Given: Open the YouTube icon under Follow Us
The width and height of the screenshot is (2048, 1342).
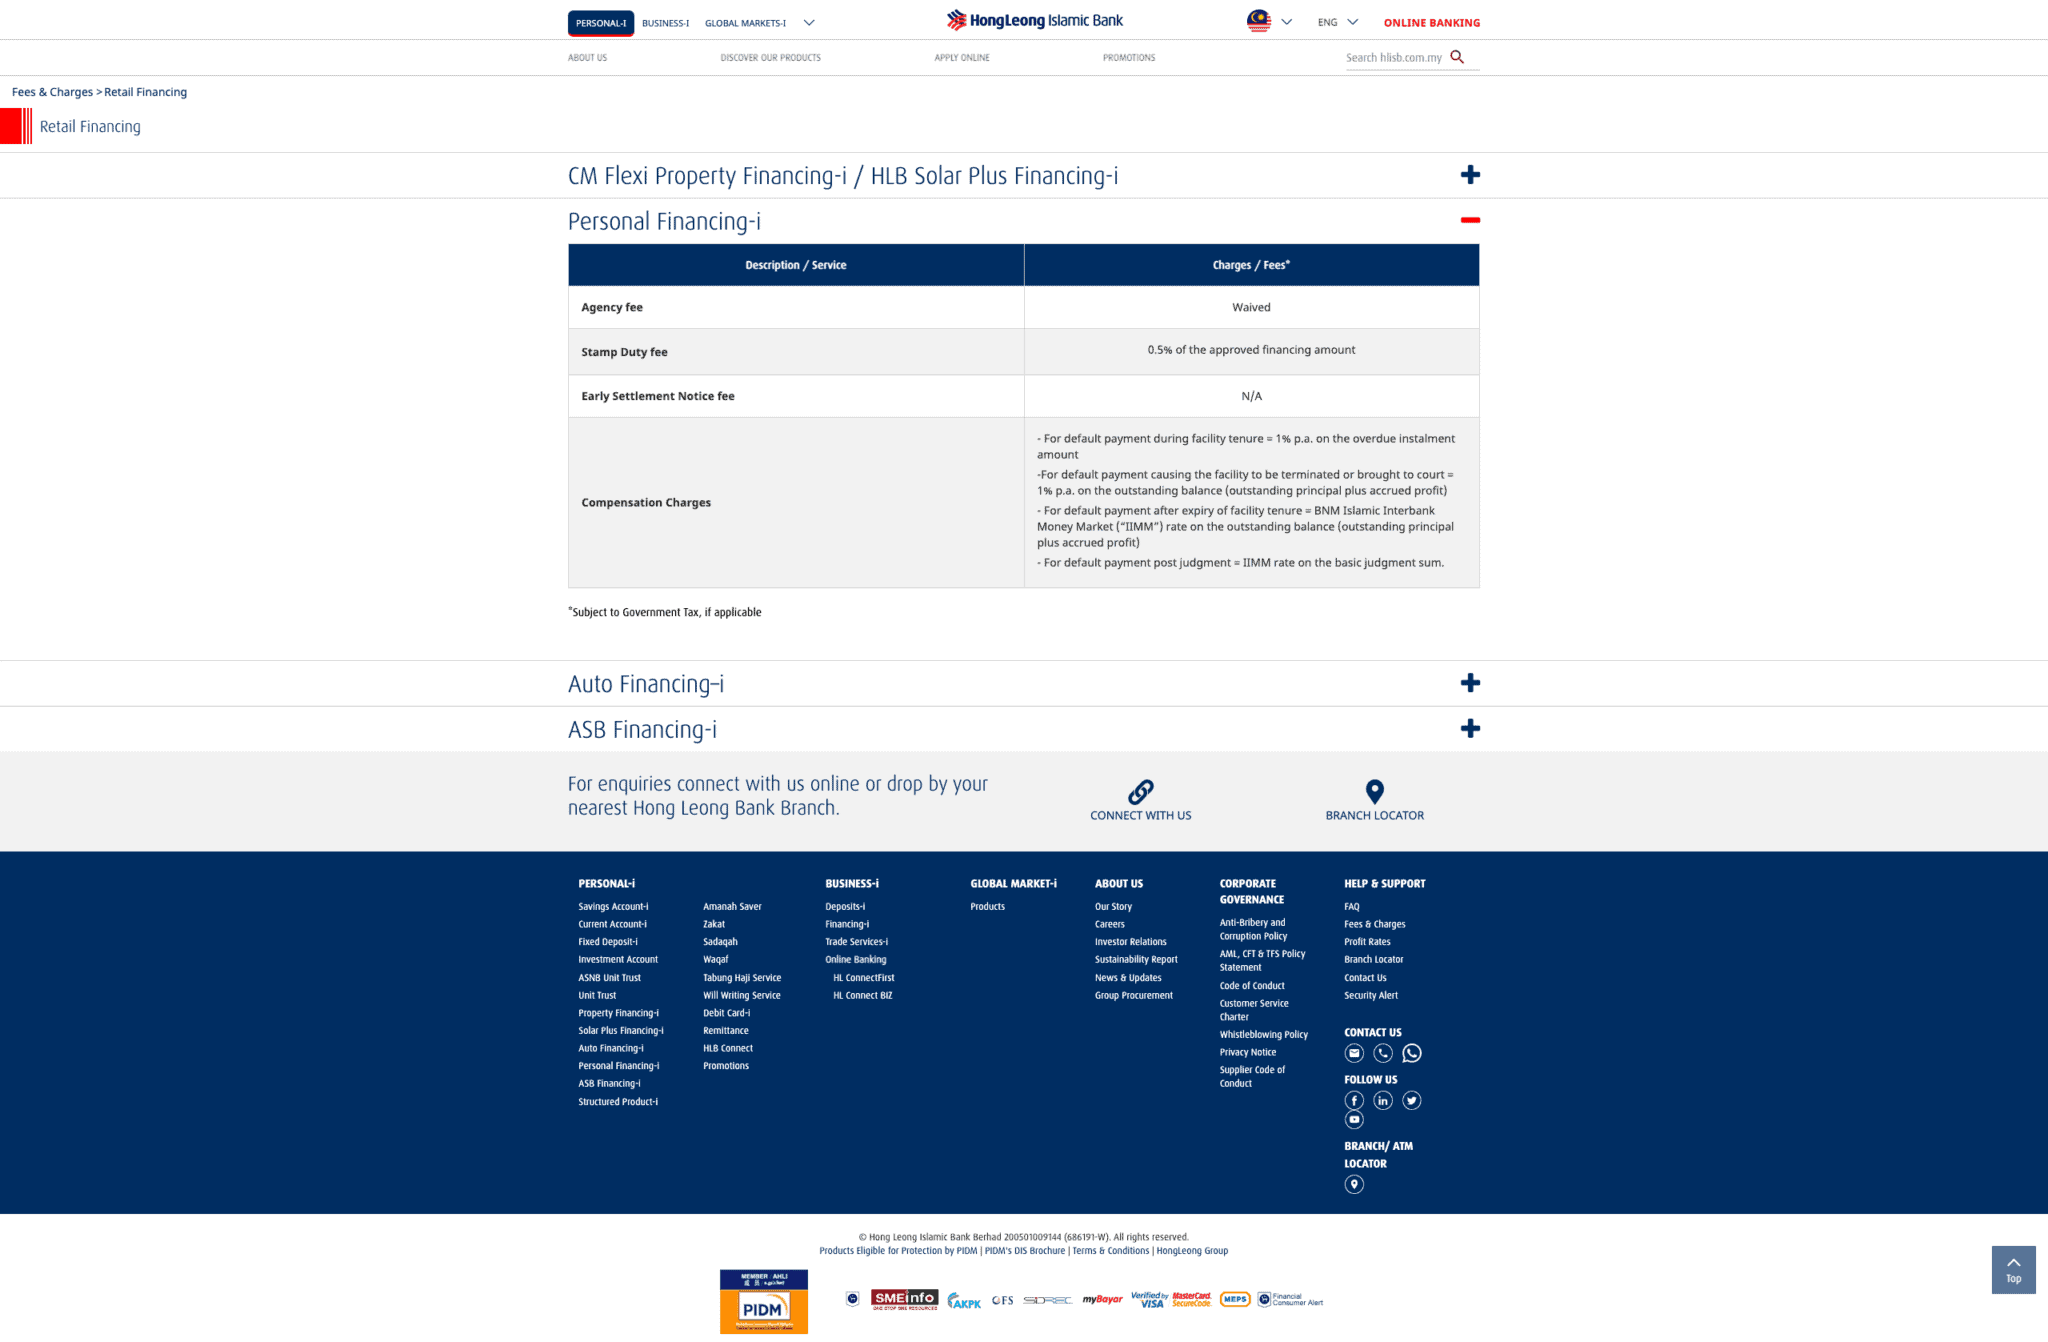Looking at the screenshot, I should pyautogui.click(x=1354, y=1120).
